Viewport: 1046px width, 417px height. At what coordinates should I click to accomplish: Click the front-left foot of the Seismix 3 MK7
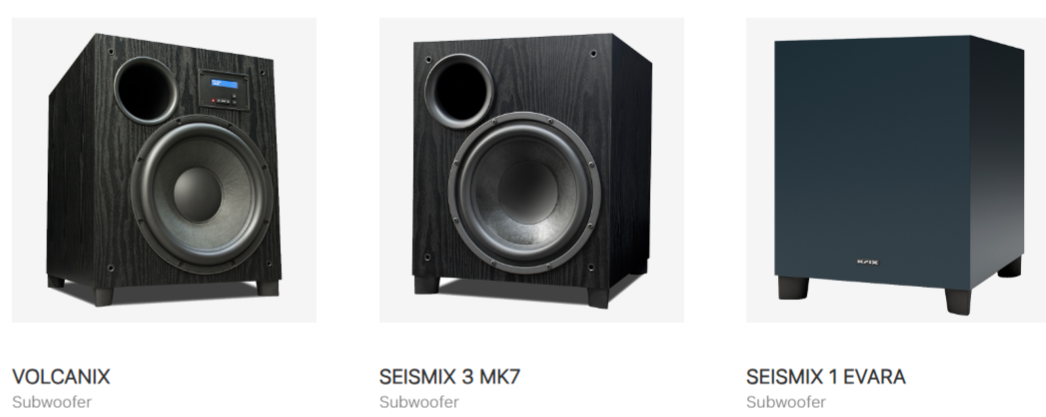pos(427,285)
